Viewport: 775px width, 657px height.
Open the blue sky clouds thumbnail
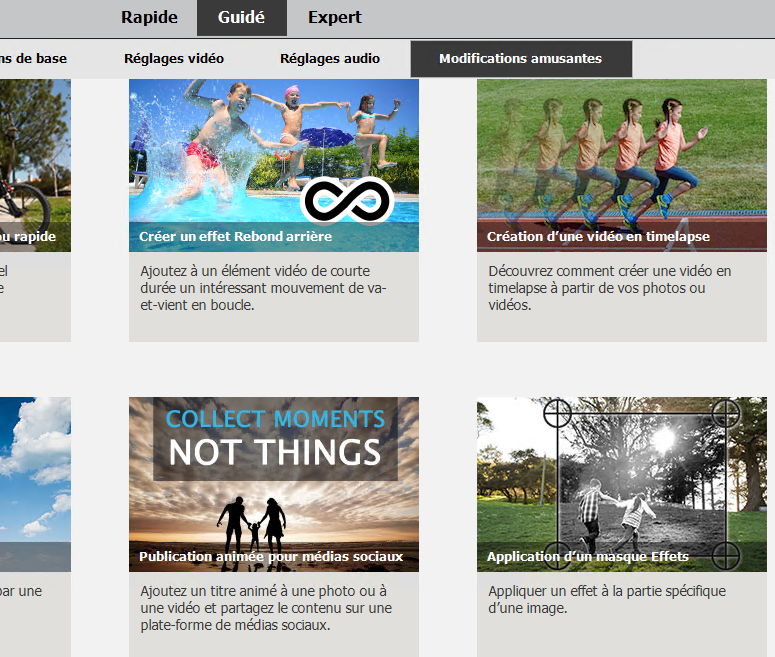click(x=35, y=470)
